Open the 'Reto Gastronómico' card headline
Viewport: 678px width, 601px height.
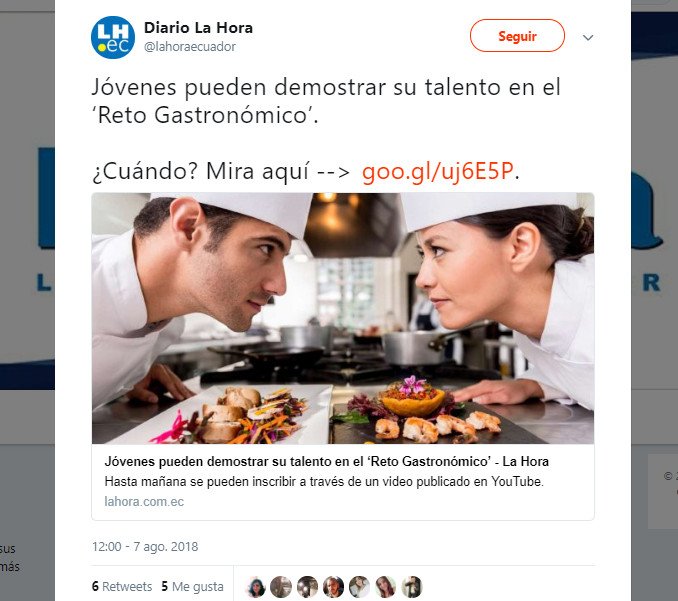326,461
